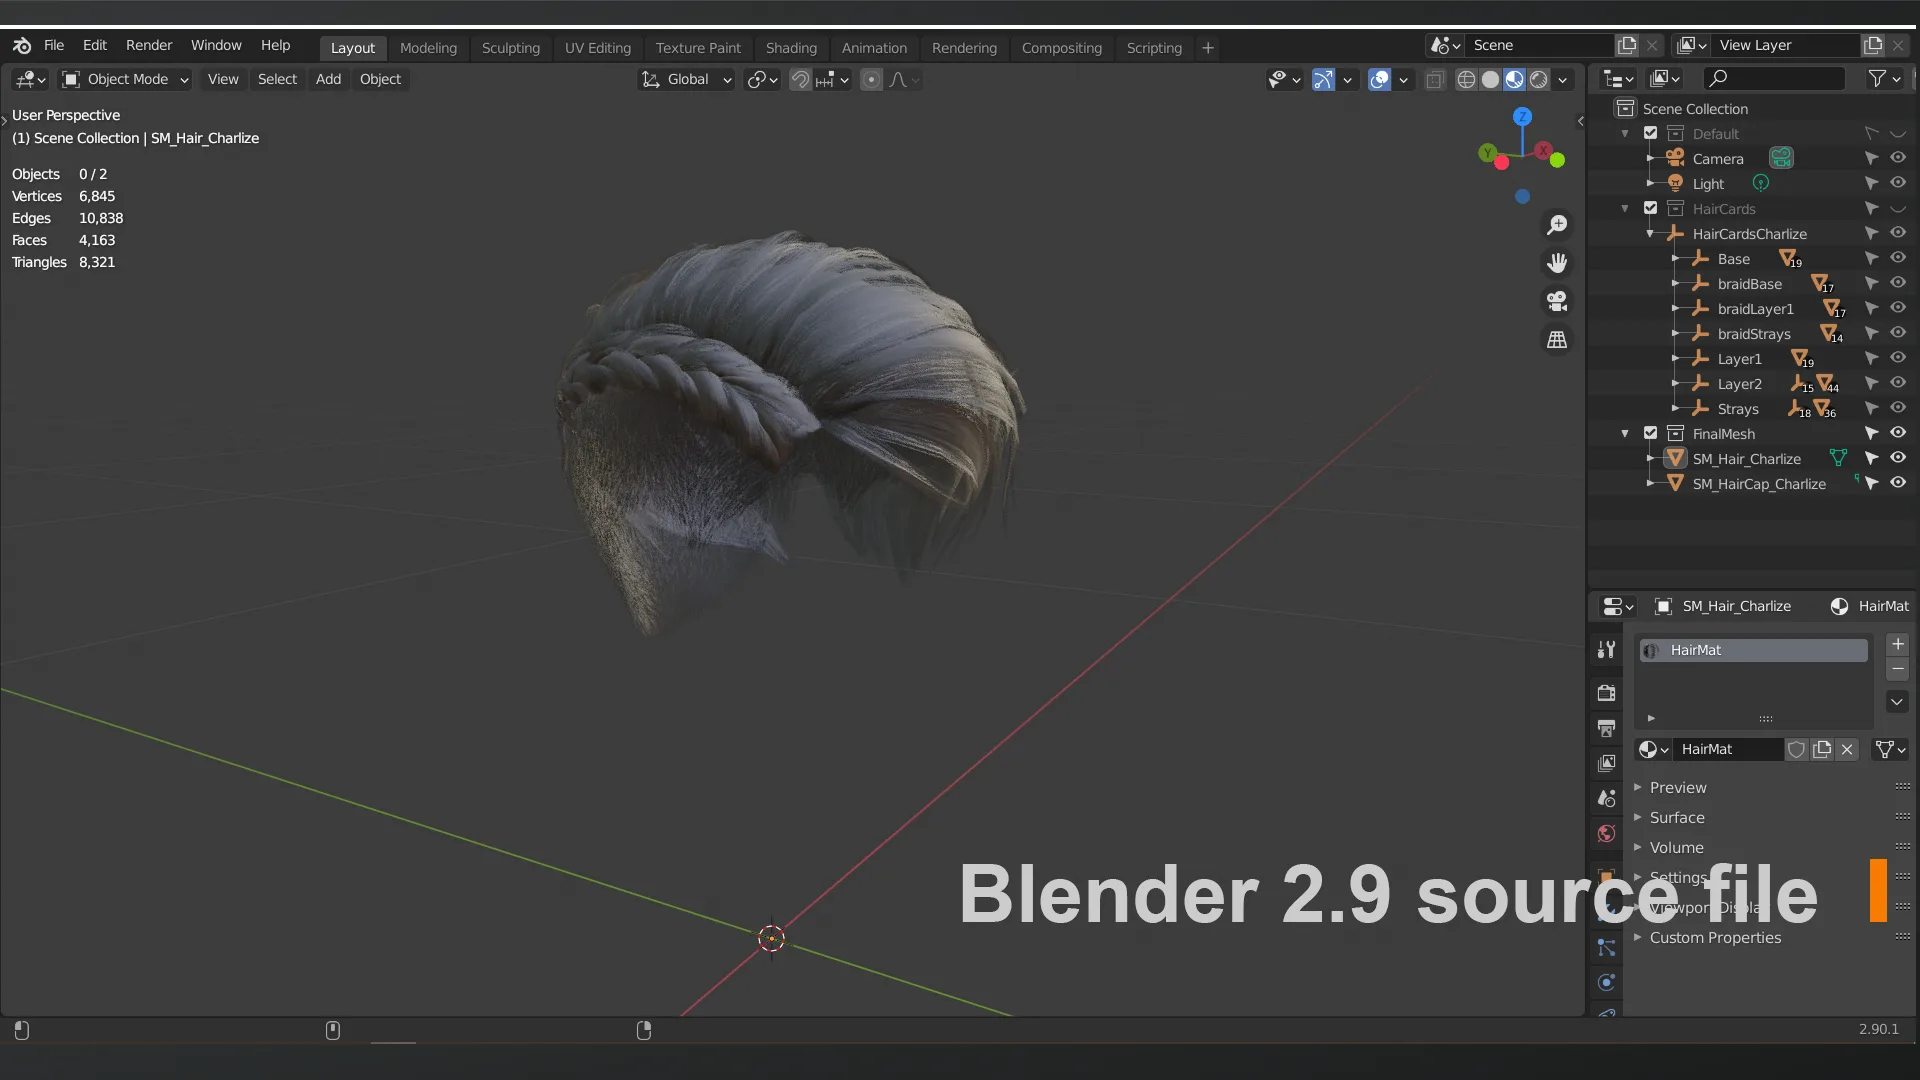1920x1080 pixels.
Task: Switch to the Shading workspace tab
Action: coord(791,47)
